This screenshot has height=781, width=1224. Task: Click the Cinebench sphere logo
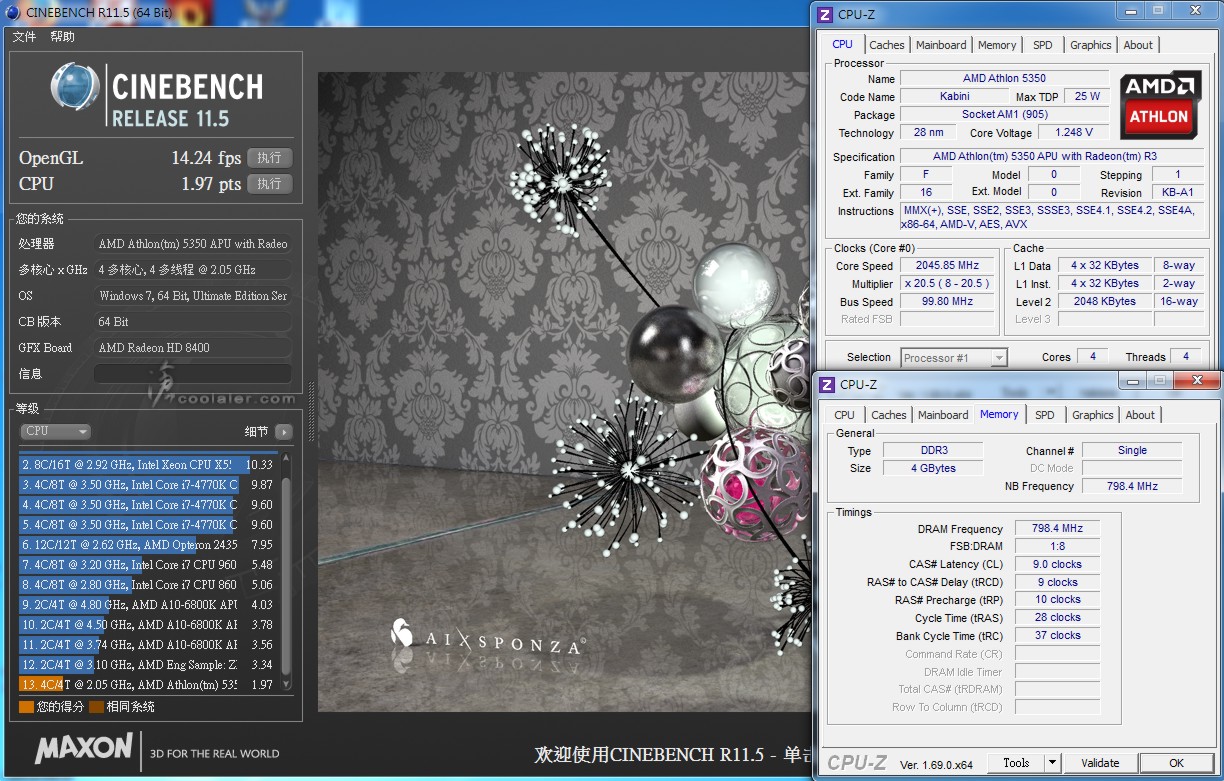click(75, 87)
